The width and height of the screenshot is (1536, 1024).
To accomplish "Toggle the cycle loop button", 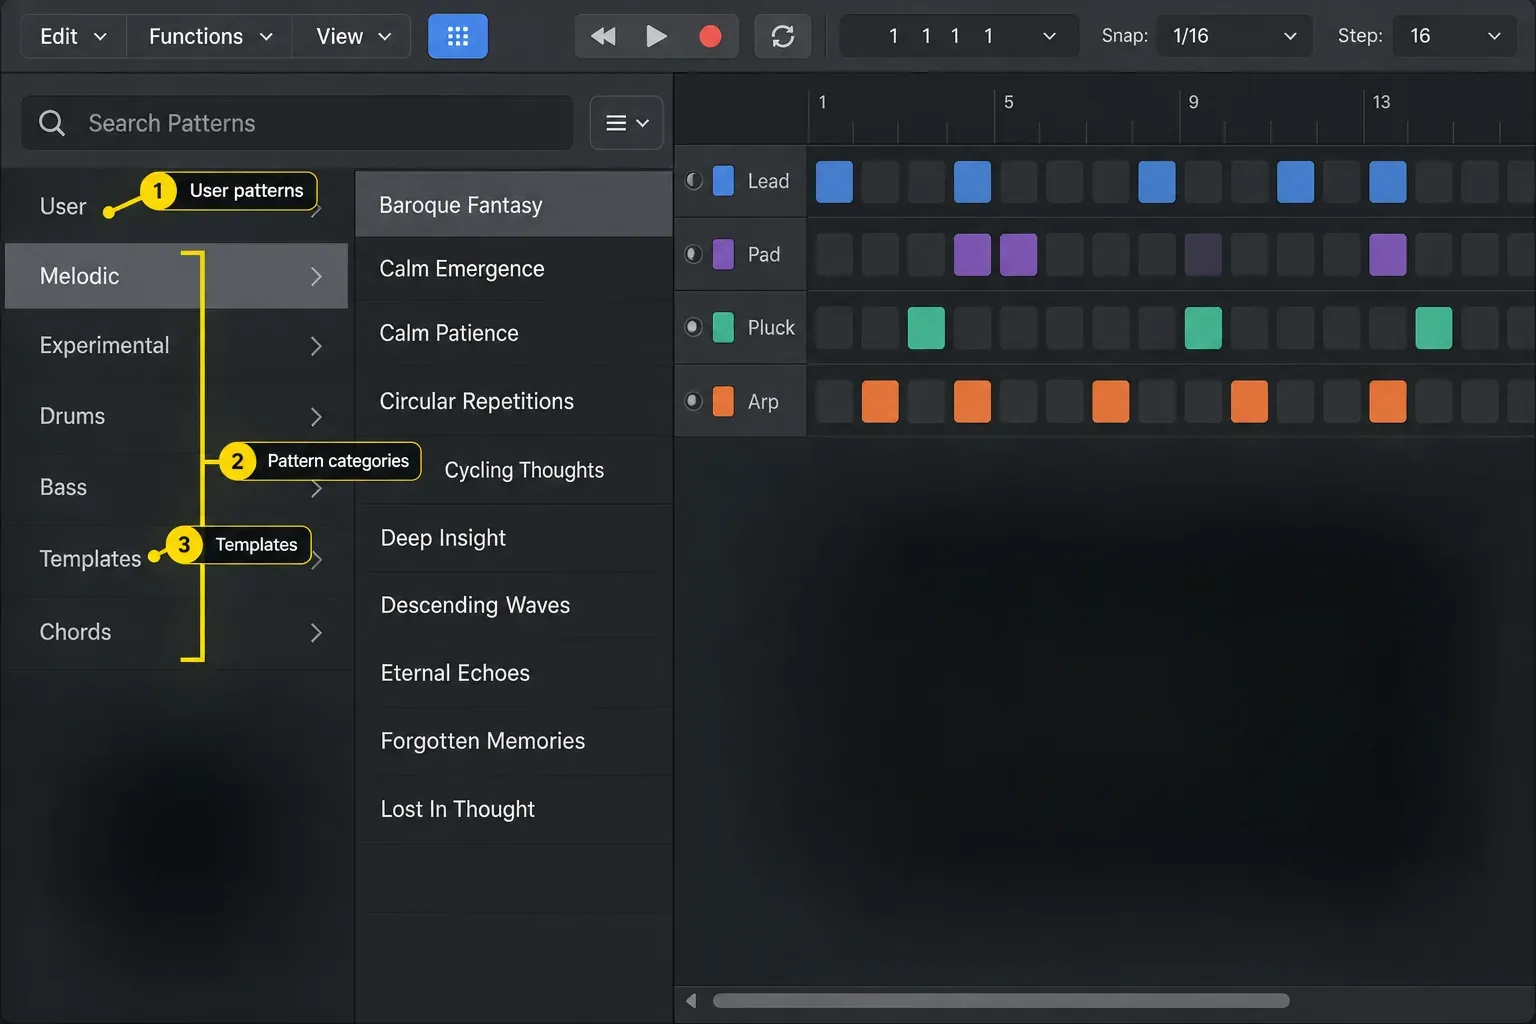I will 783,37.
